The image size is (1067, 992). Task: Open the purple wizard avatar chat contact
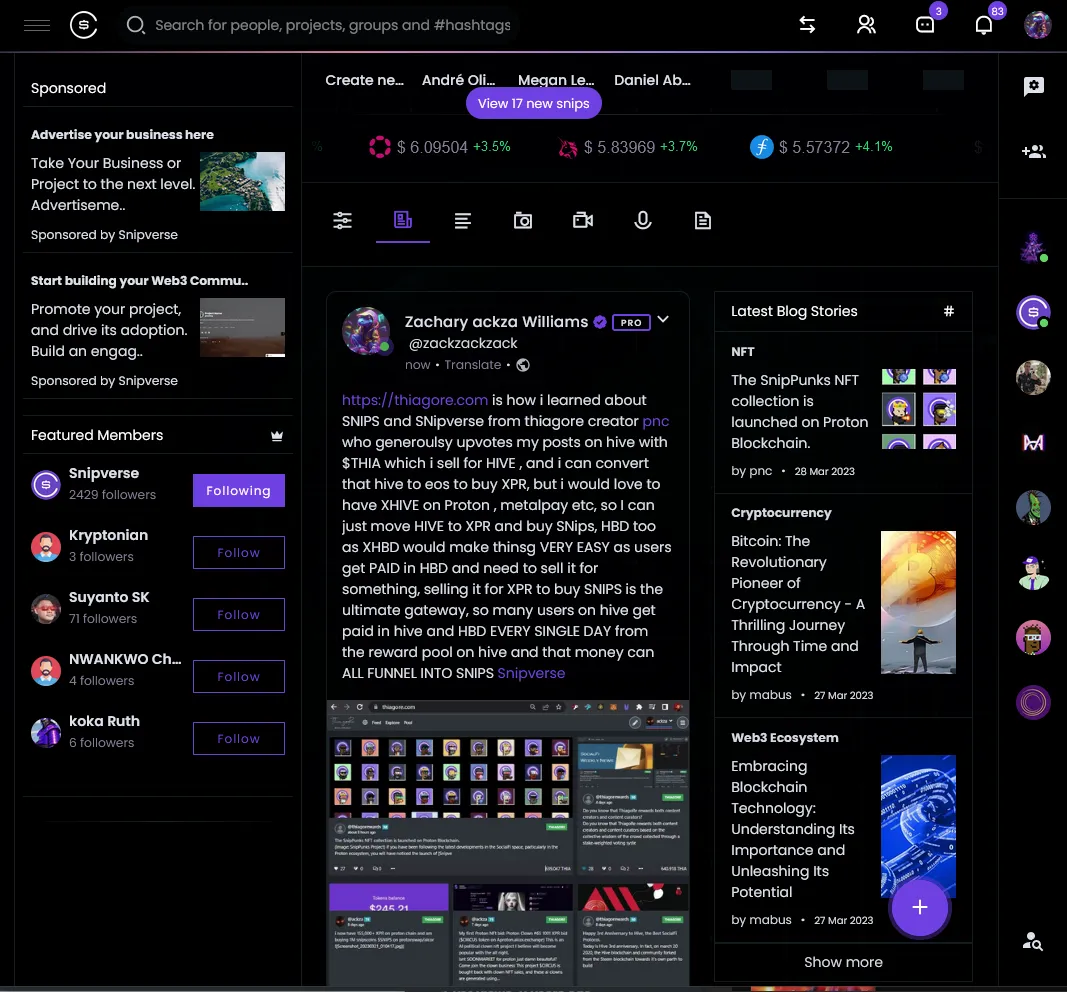coord(1033,248)
